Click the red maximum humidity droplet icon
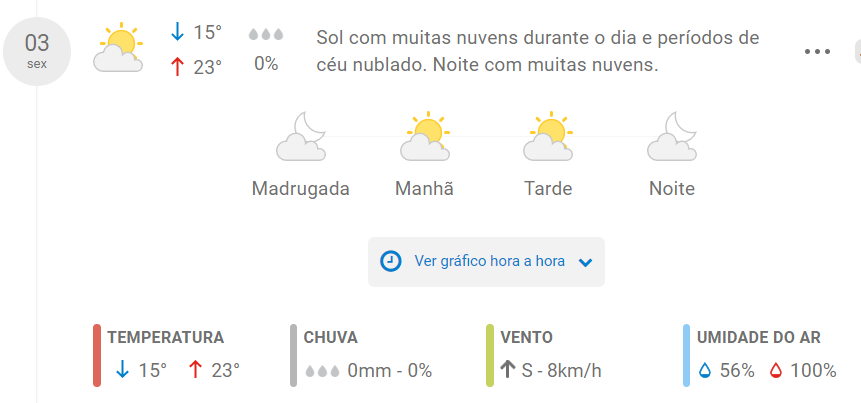 [x=775, y=371]
